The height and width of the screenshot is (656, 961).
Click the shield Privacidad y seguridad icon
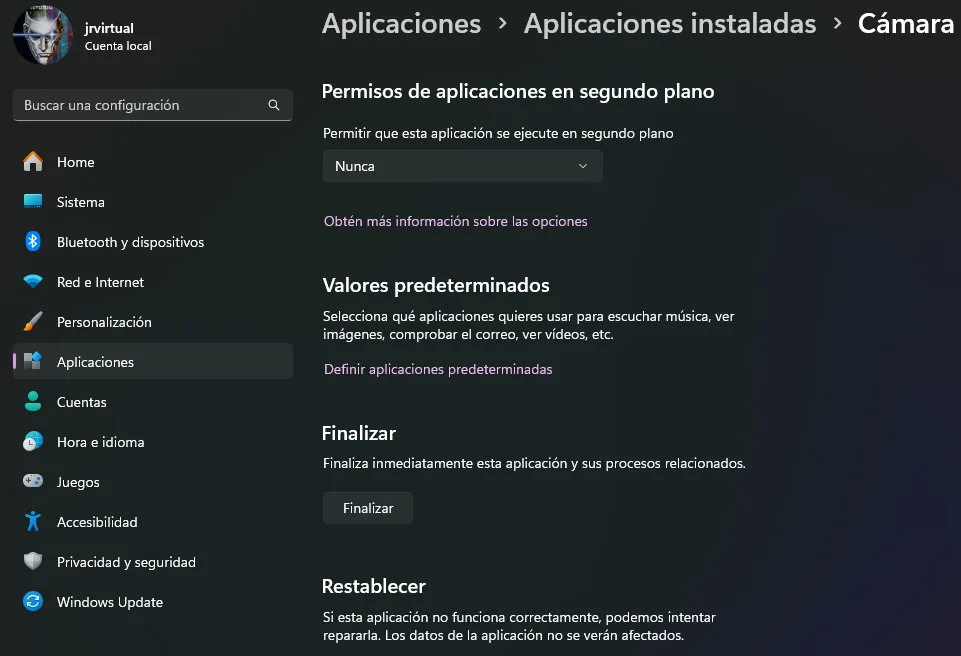click(33, 561)
